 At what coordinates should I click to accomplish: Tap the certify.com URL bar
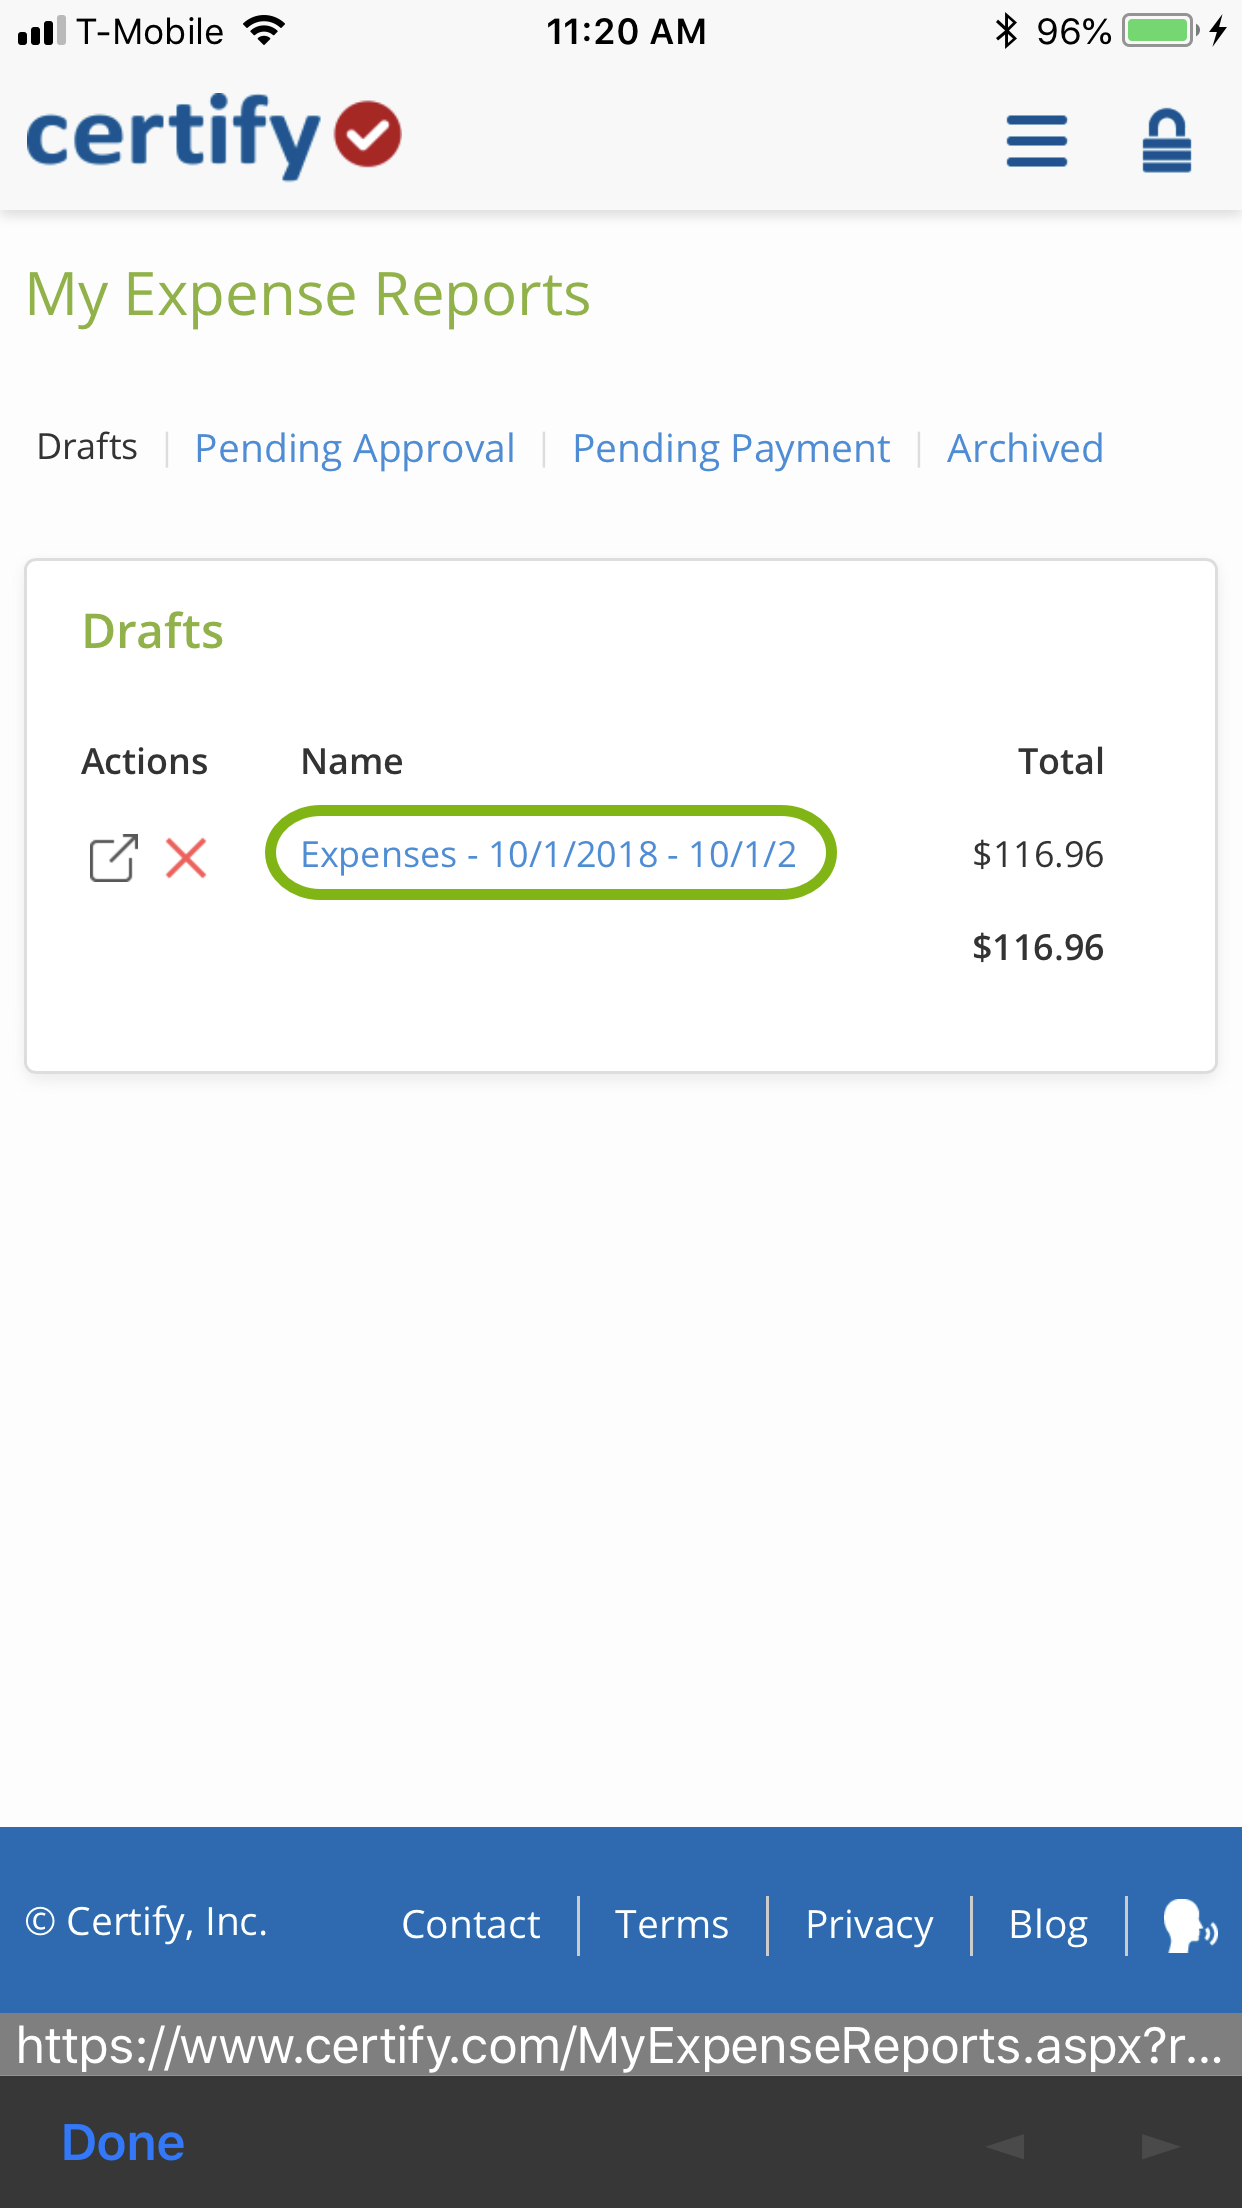click(621, 2045)
